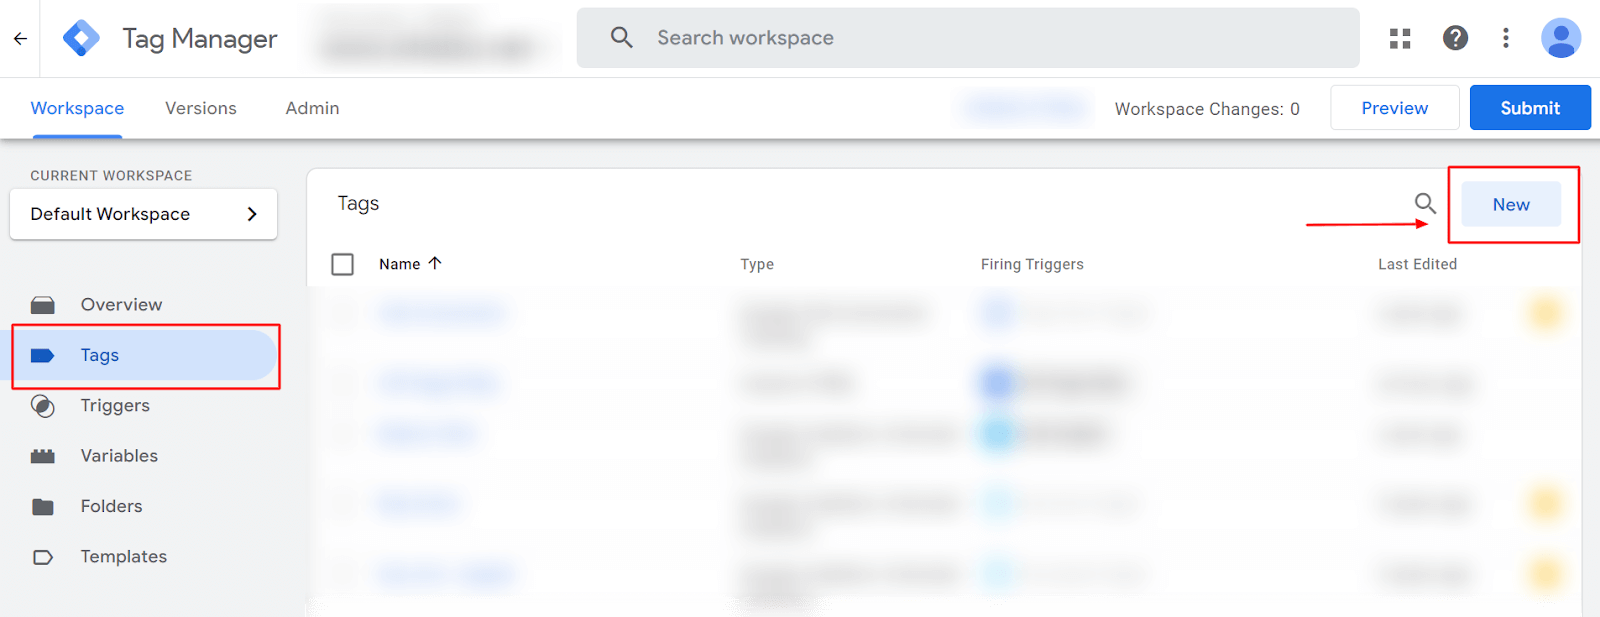1600x617 pixels.
Task: Click the Firing Triggers column header
Action: point(1032,264)
